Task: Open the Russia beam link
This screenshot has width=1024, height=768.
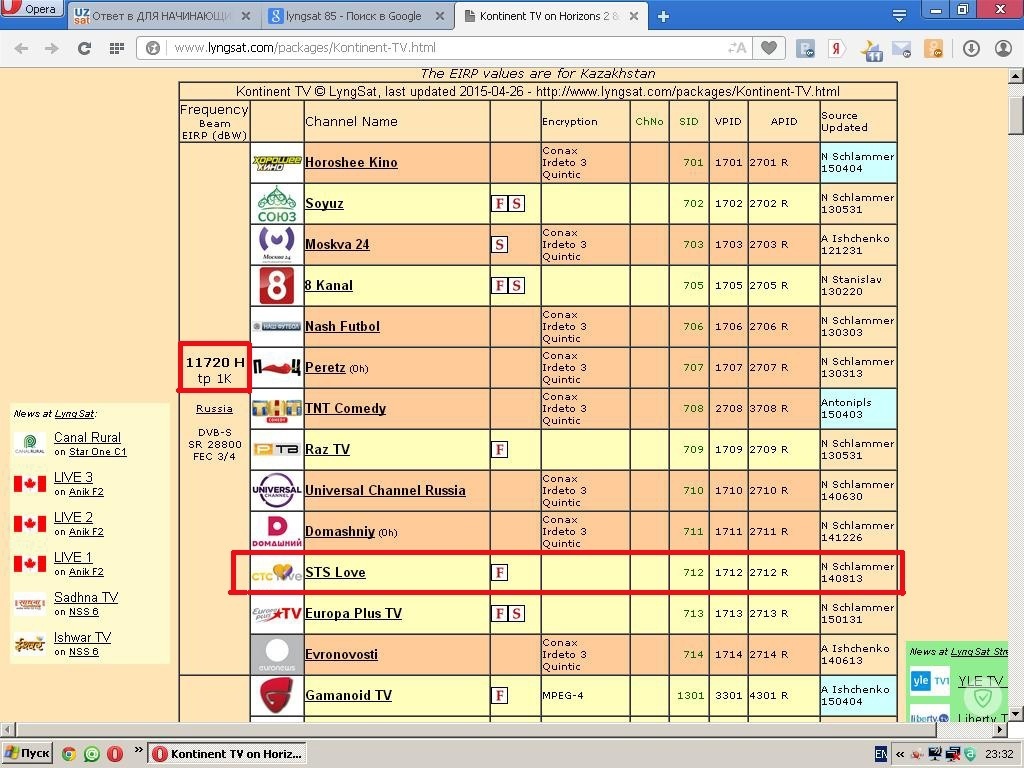Action: click(214, 409)
